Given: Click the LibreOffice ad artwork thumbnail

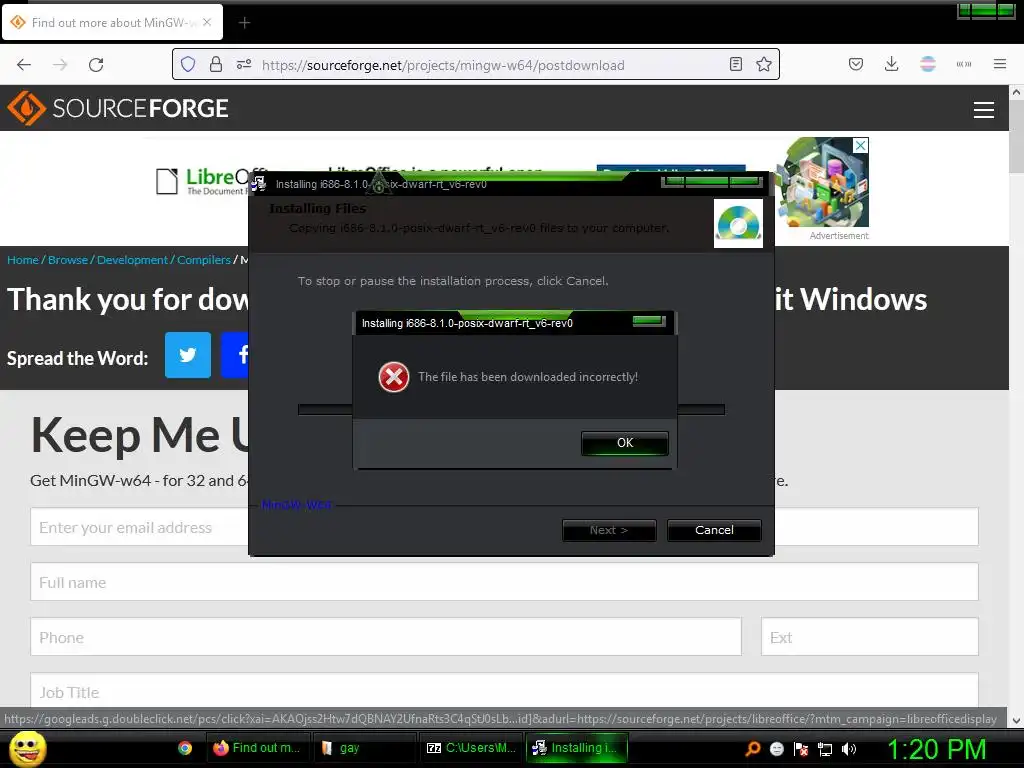Looking at the screenshot, I should click(x=822, y=183).
